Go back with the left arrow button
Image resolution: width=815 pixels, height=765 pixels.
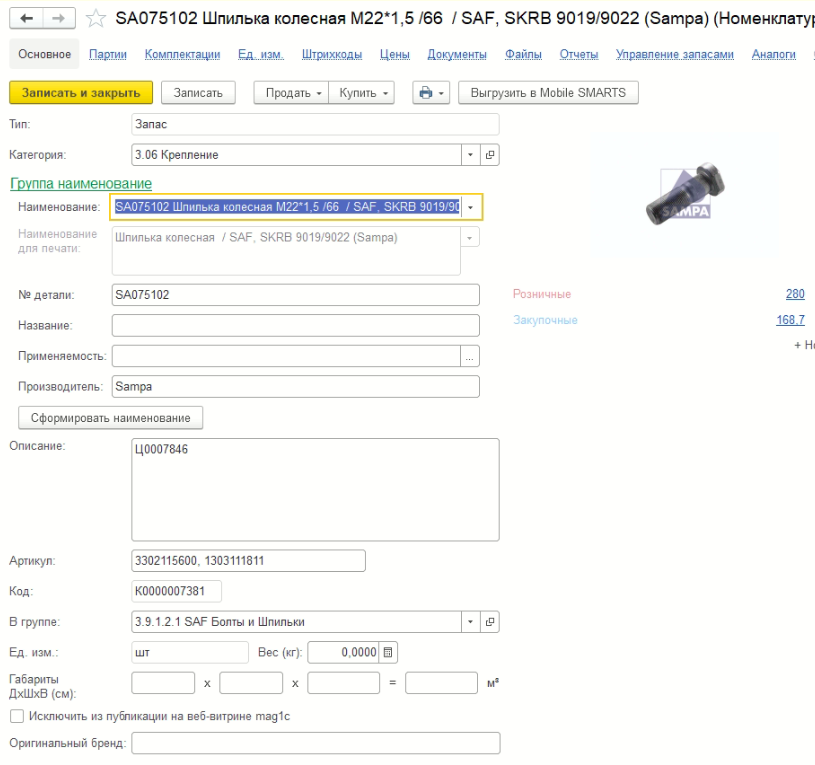click(x=27, y=19)
